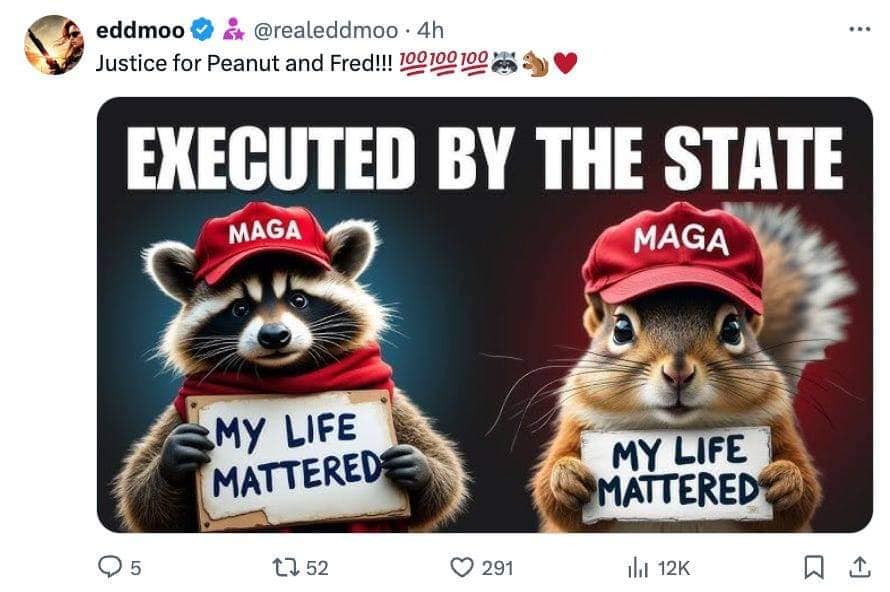The image size is (890, 592).
Task: Click the 'Justice for Peanut and Fred' text
Action: pos(245,63)
